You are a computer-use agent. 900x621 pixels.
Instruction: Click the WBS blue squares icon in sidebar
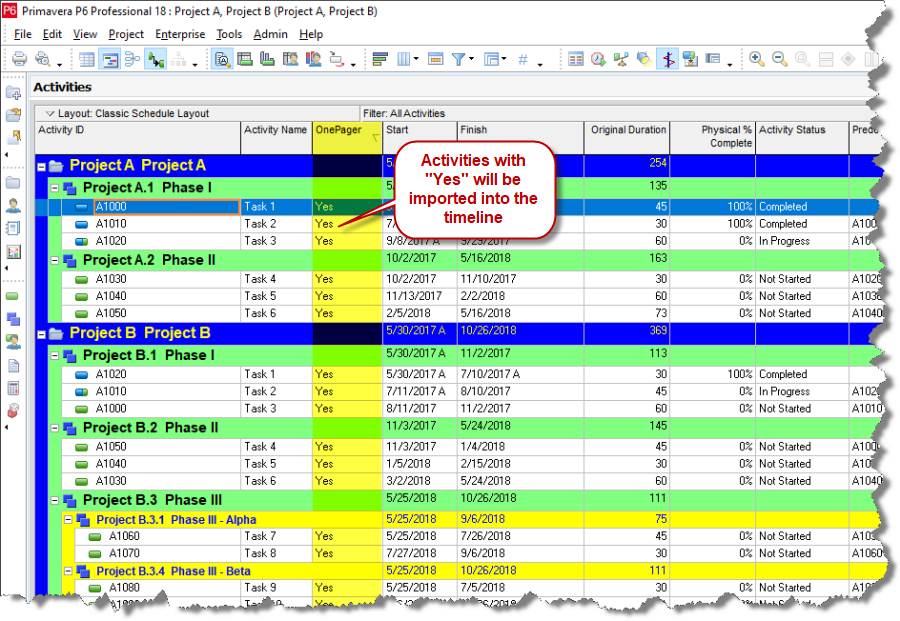click(13, 319)
